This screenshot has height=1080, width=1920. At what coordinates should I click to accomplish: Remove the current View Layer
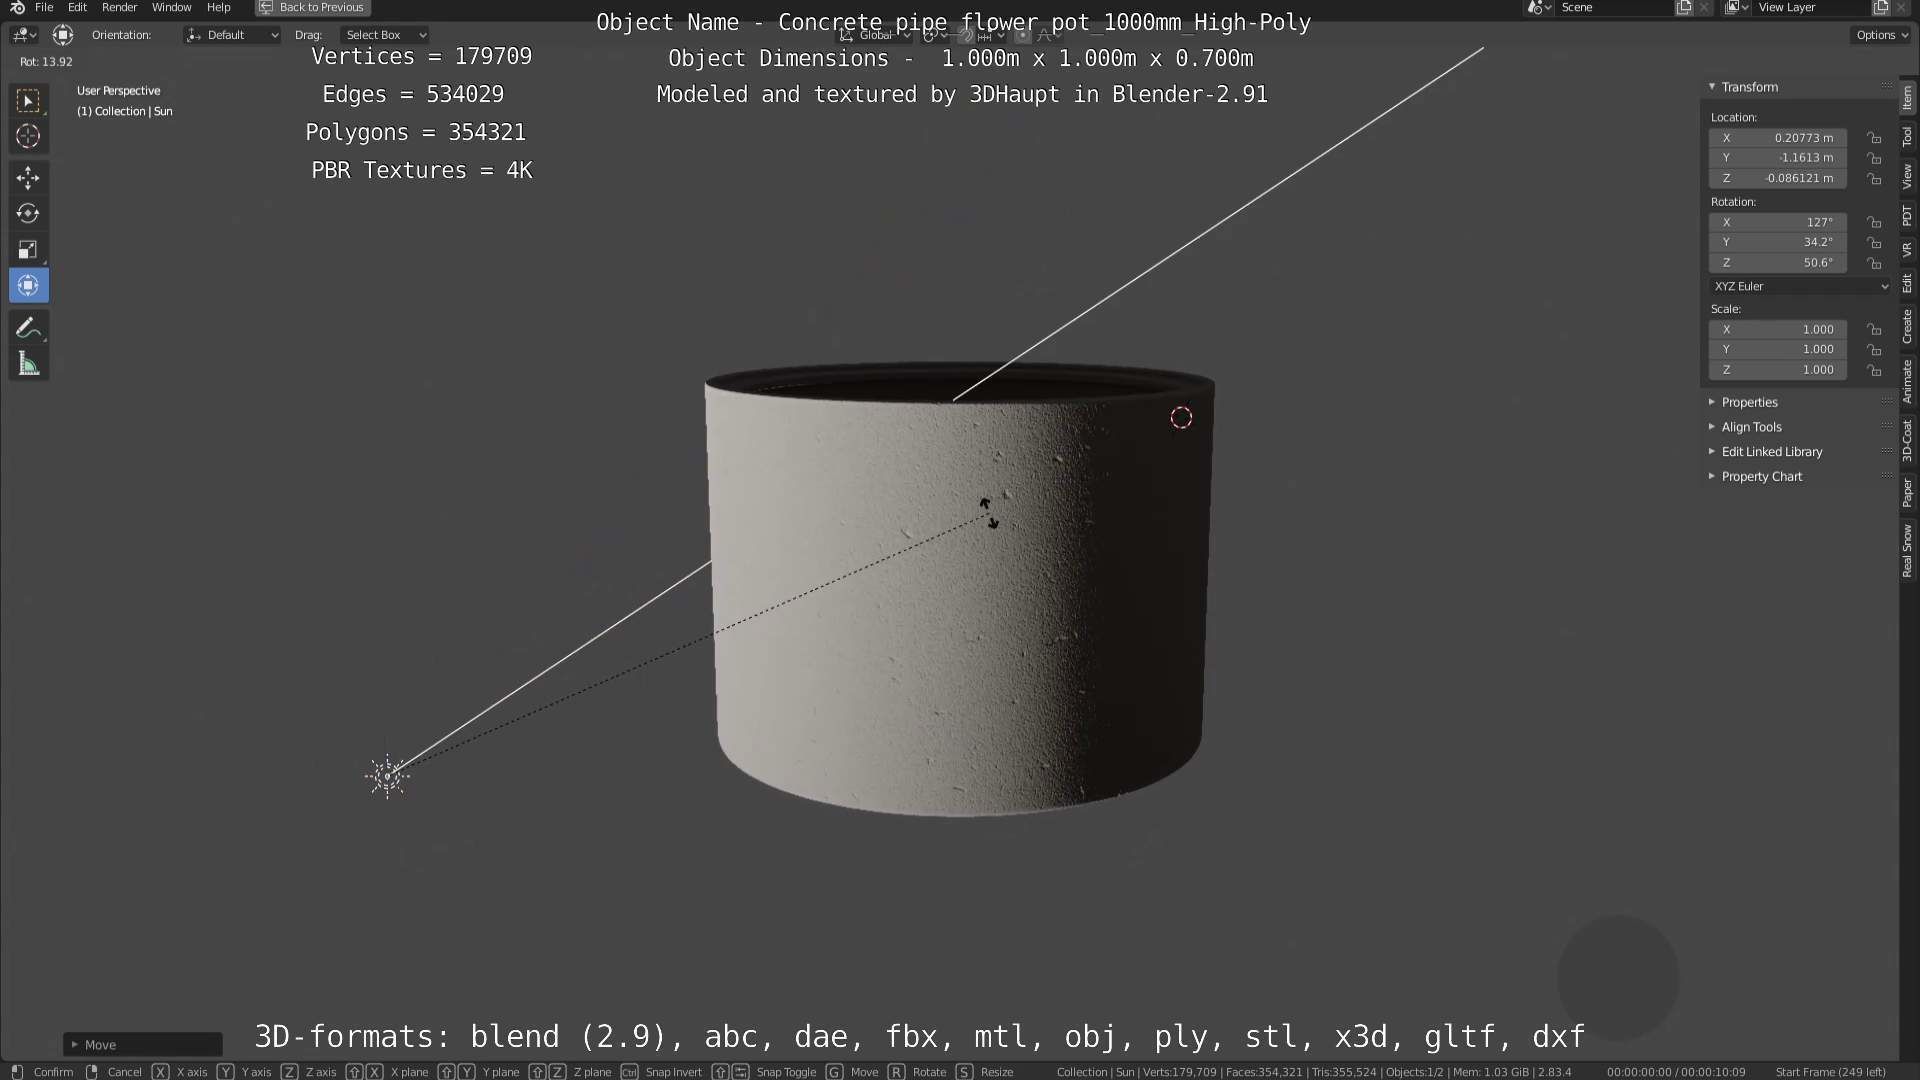(1901, 7)
